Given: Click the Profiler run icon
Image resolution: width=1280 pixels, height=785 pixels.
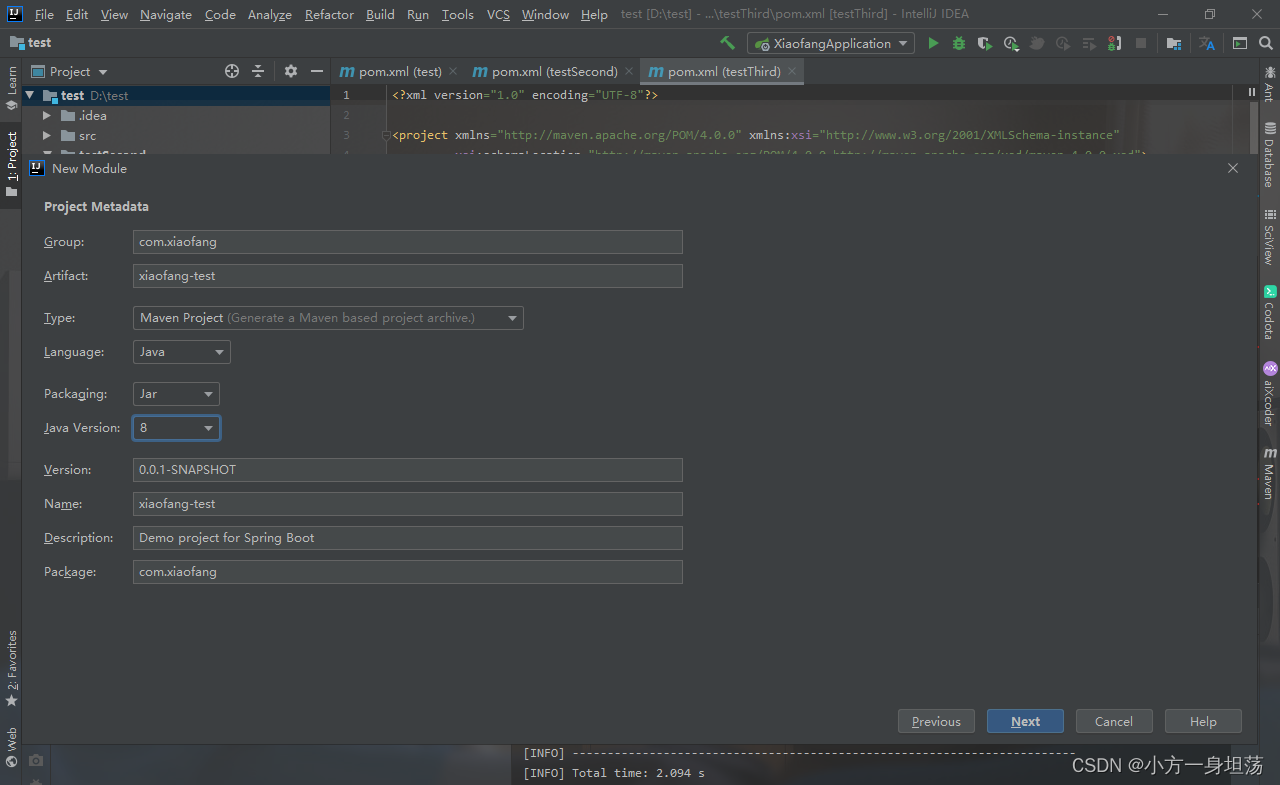Looking at the screenshot, I should [x=1011, y=43].
